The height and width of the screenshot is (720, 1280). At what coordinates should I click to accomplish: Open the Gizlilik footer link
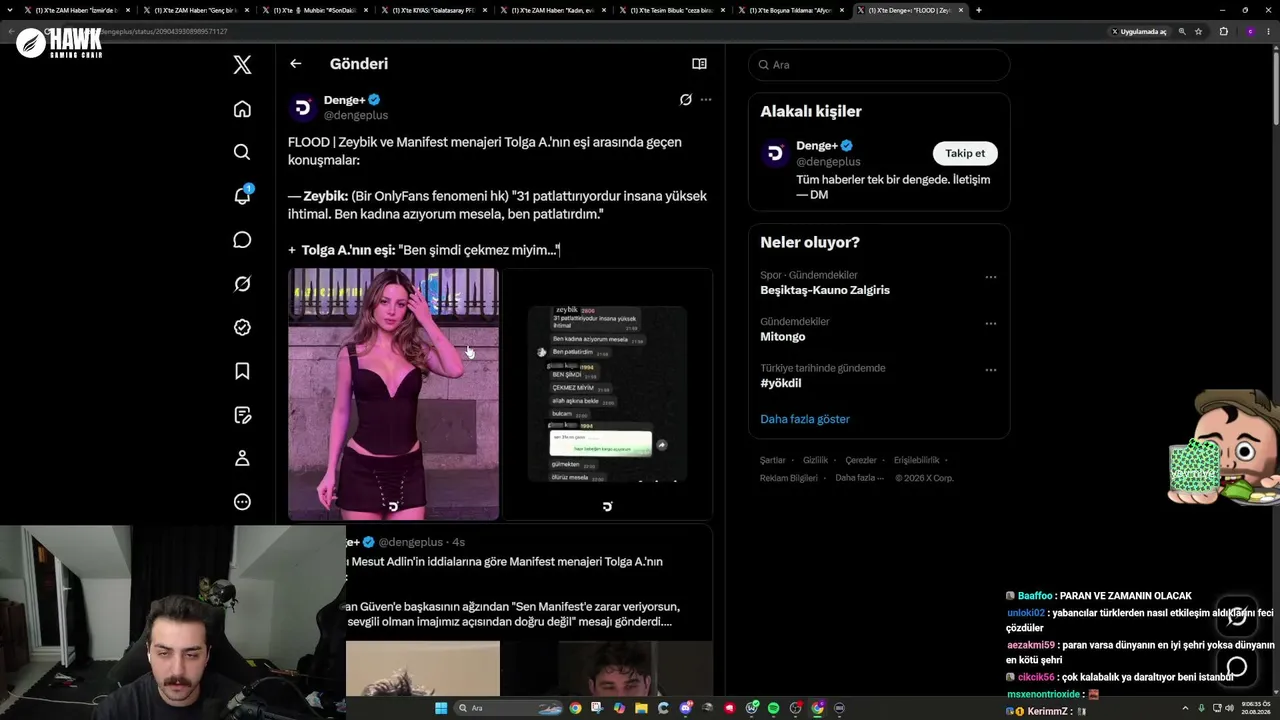click(x=816, y=460)
